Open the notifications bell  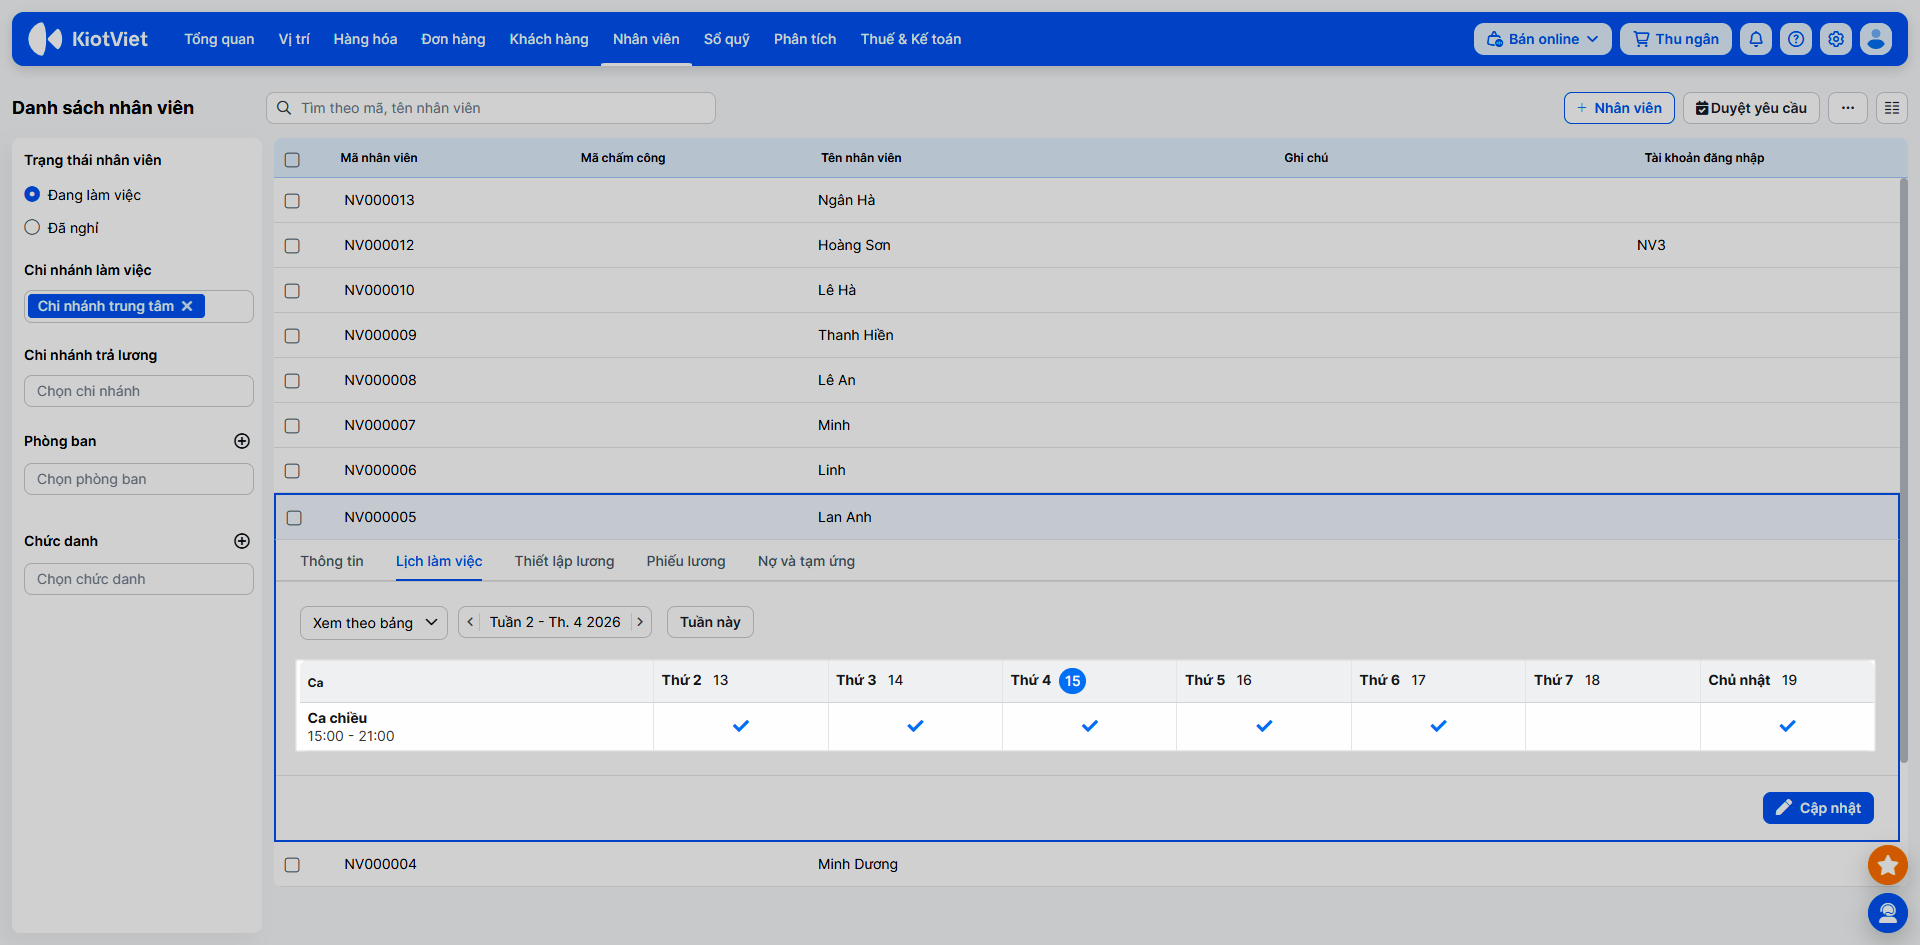point(1756,39)
